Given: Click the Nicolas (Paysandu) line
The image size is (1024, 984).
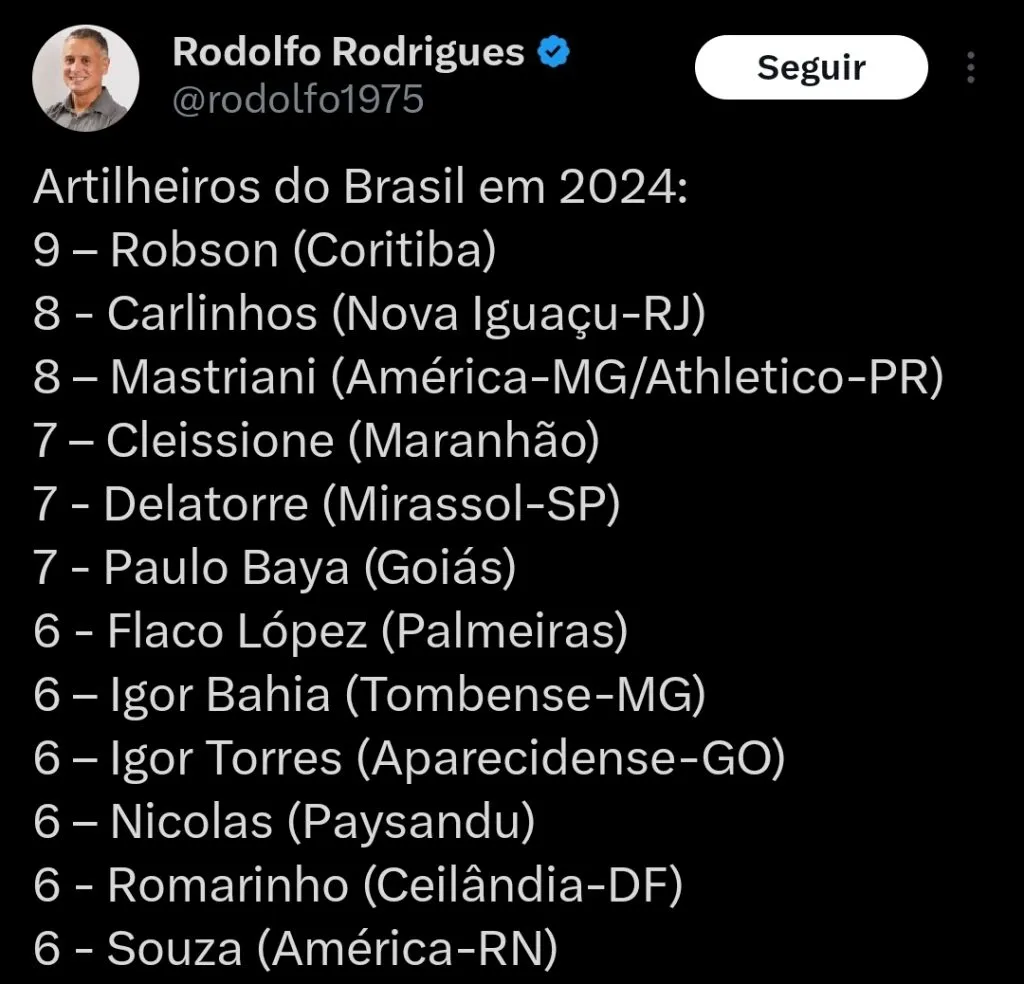Looking at the screenshot, I should click(285, 821).
